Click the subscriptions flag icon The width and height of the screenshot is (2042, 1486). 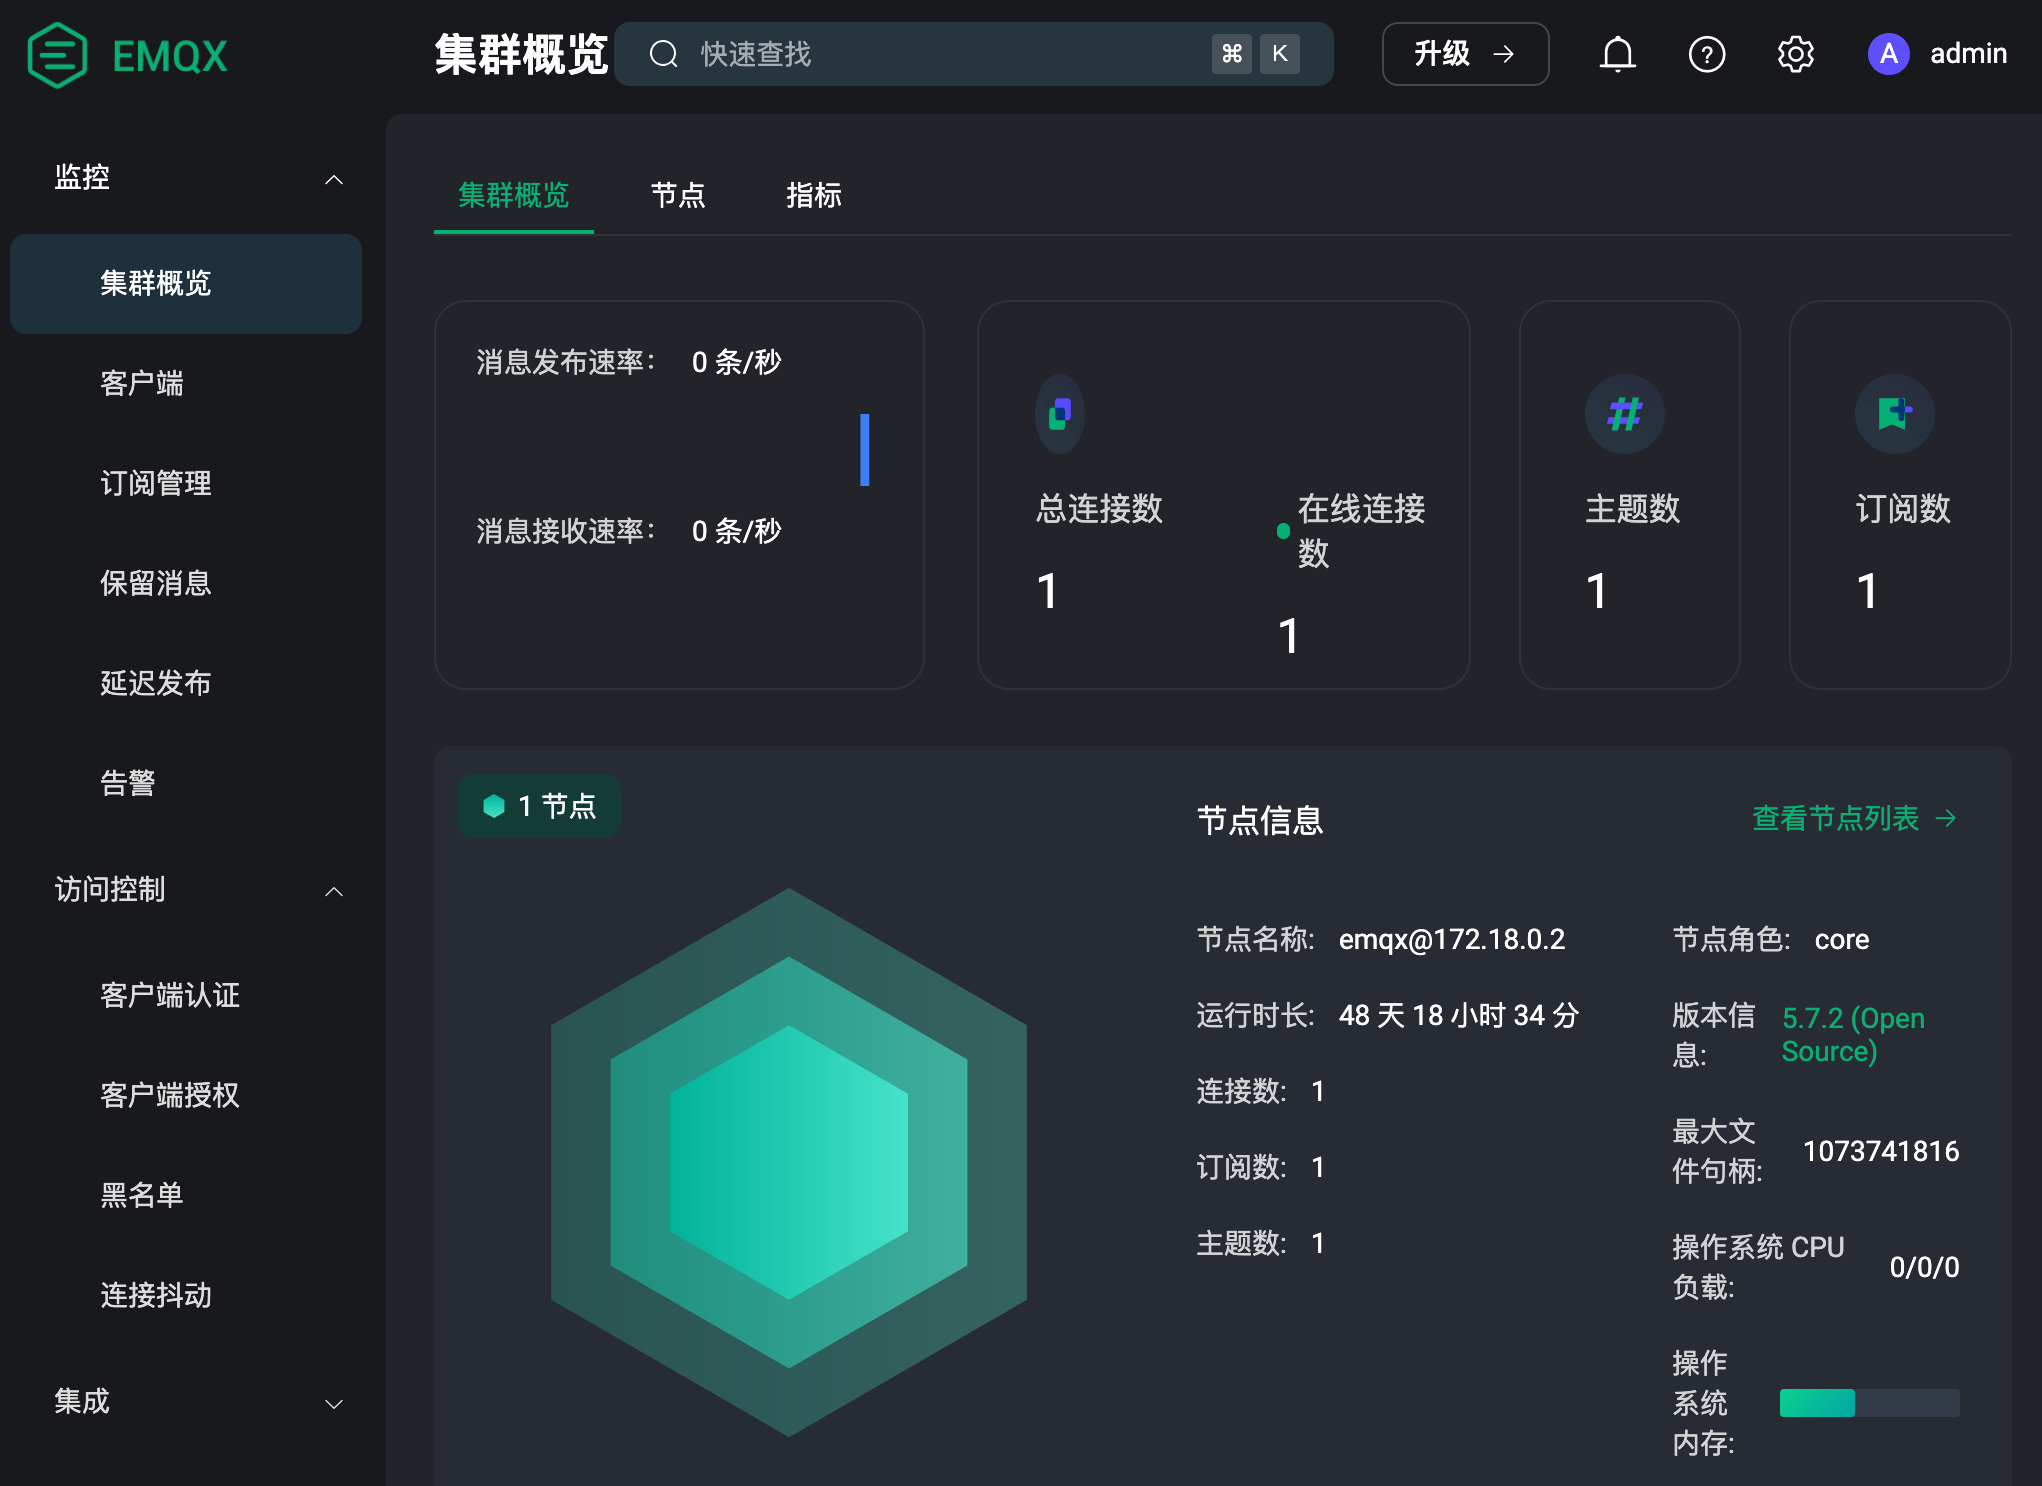1894,413
